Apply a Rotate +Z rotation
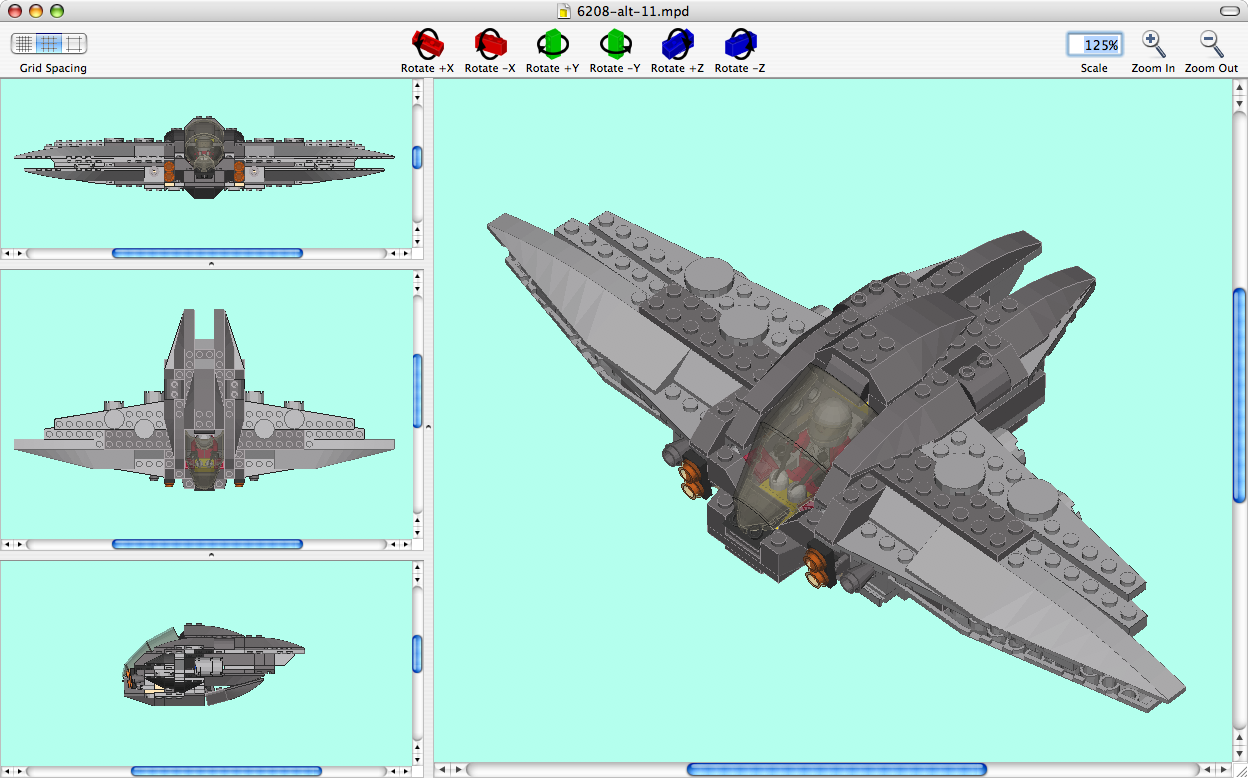Screen dimensions: 1248x778 [677, 45]
